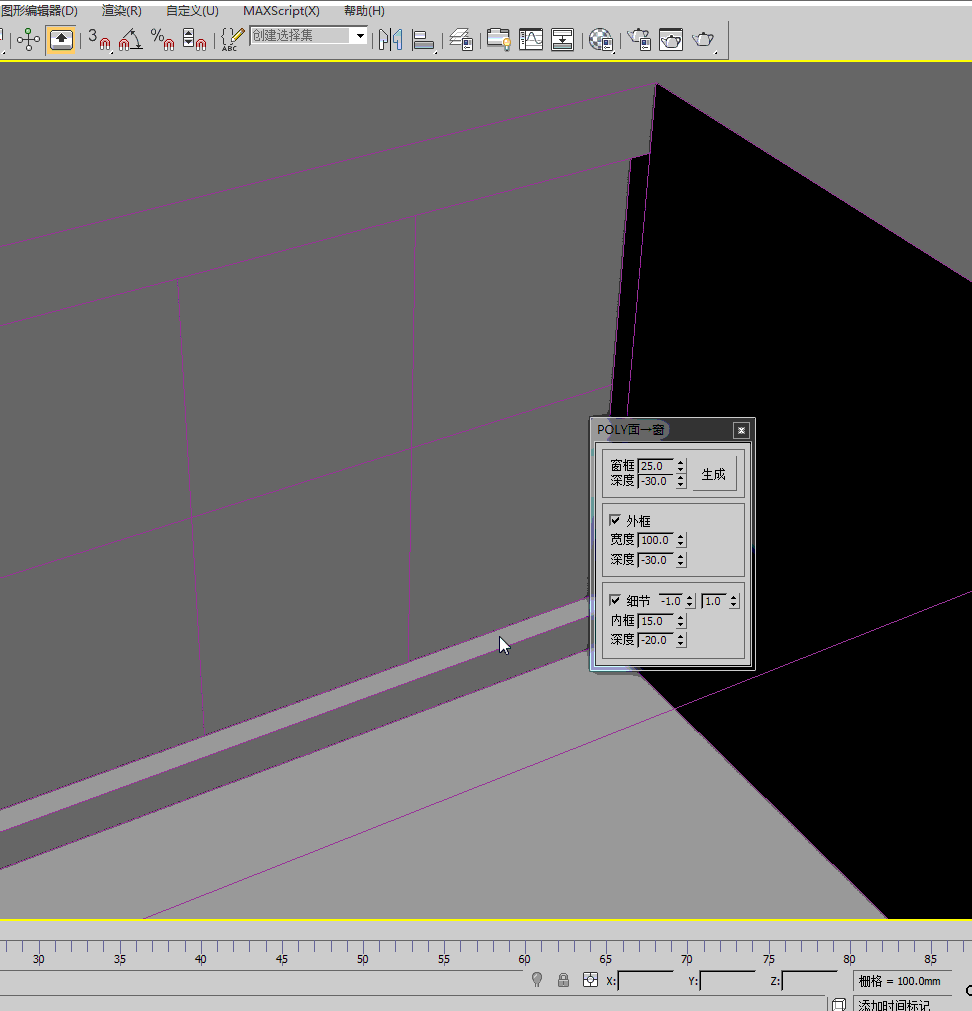Click the spinner beside 细节 -1.0 value
The image size is (972, 1011).
coord(690,601)
